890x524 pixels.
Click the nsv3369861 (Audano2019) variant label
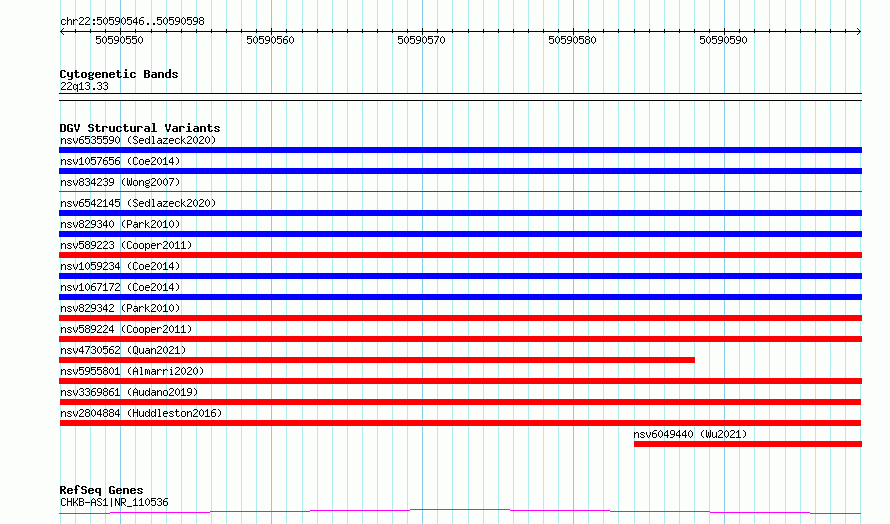coord(129,392)
